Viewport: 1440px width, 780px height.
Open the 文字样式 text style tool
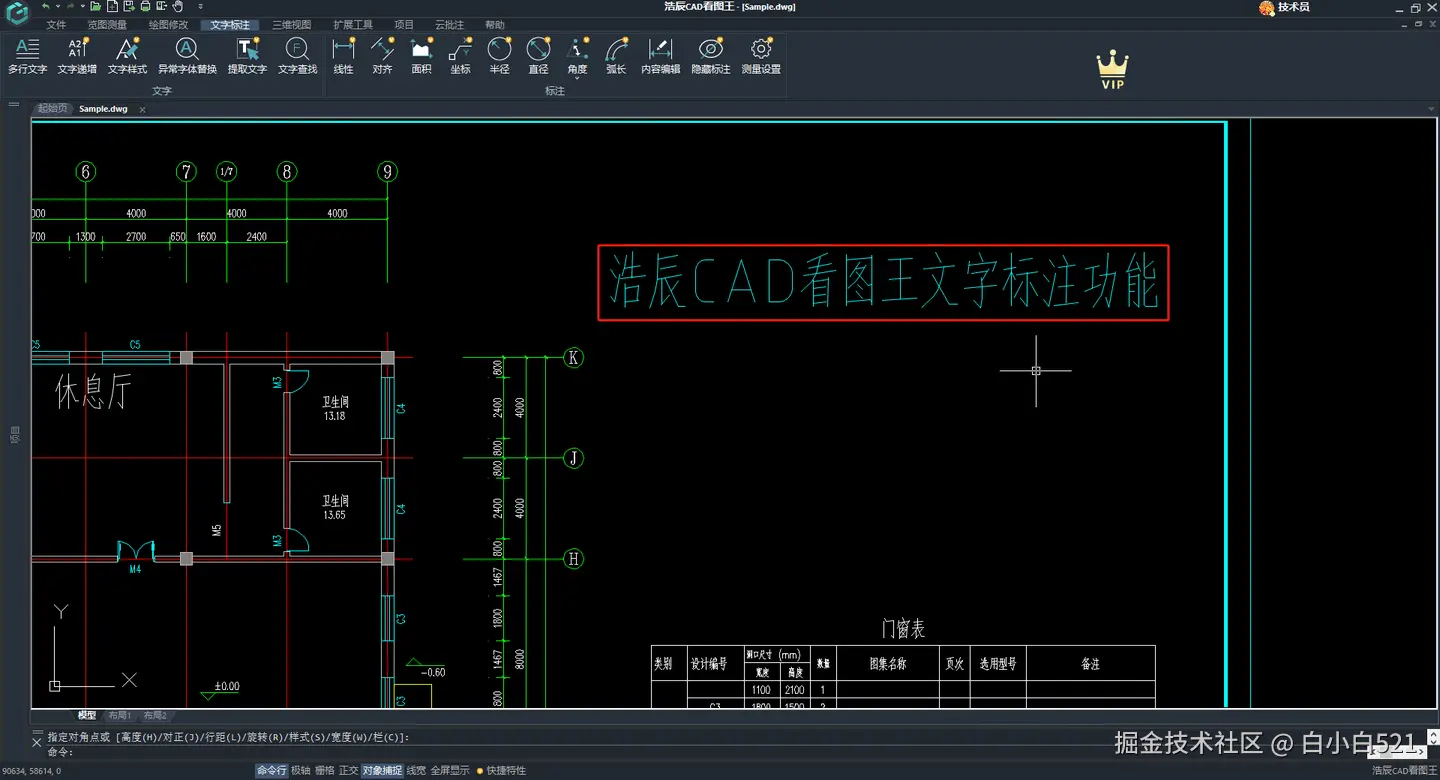[127, 56]
